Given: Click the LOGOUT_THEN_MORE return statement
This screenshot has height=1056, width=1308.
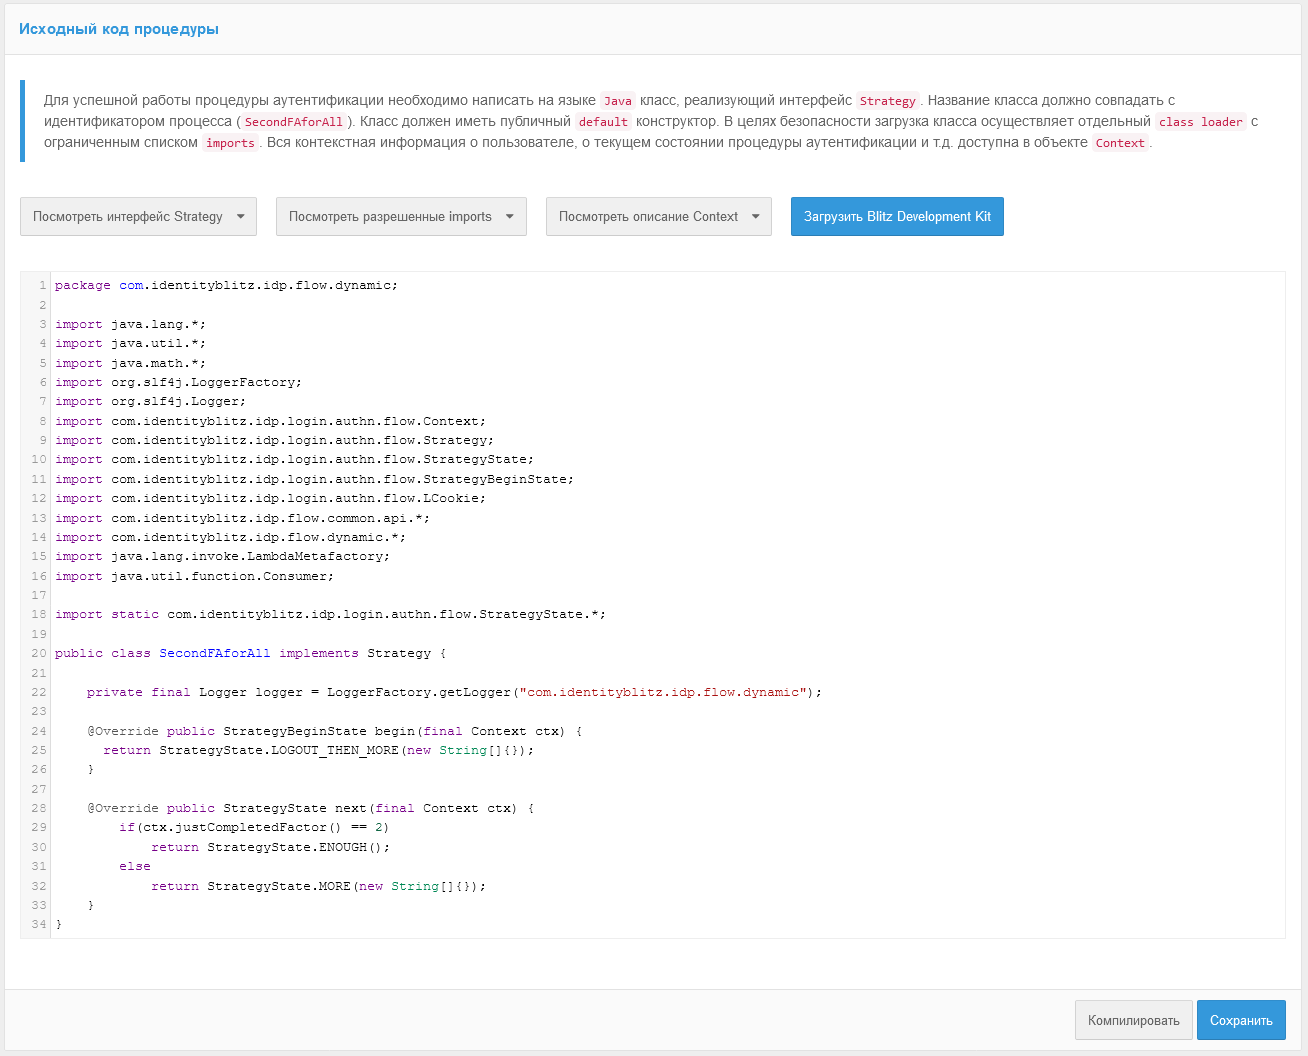Looking at the screenshot, I should [318, 751].
